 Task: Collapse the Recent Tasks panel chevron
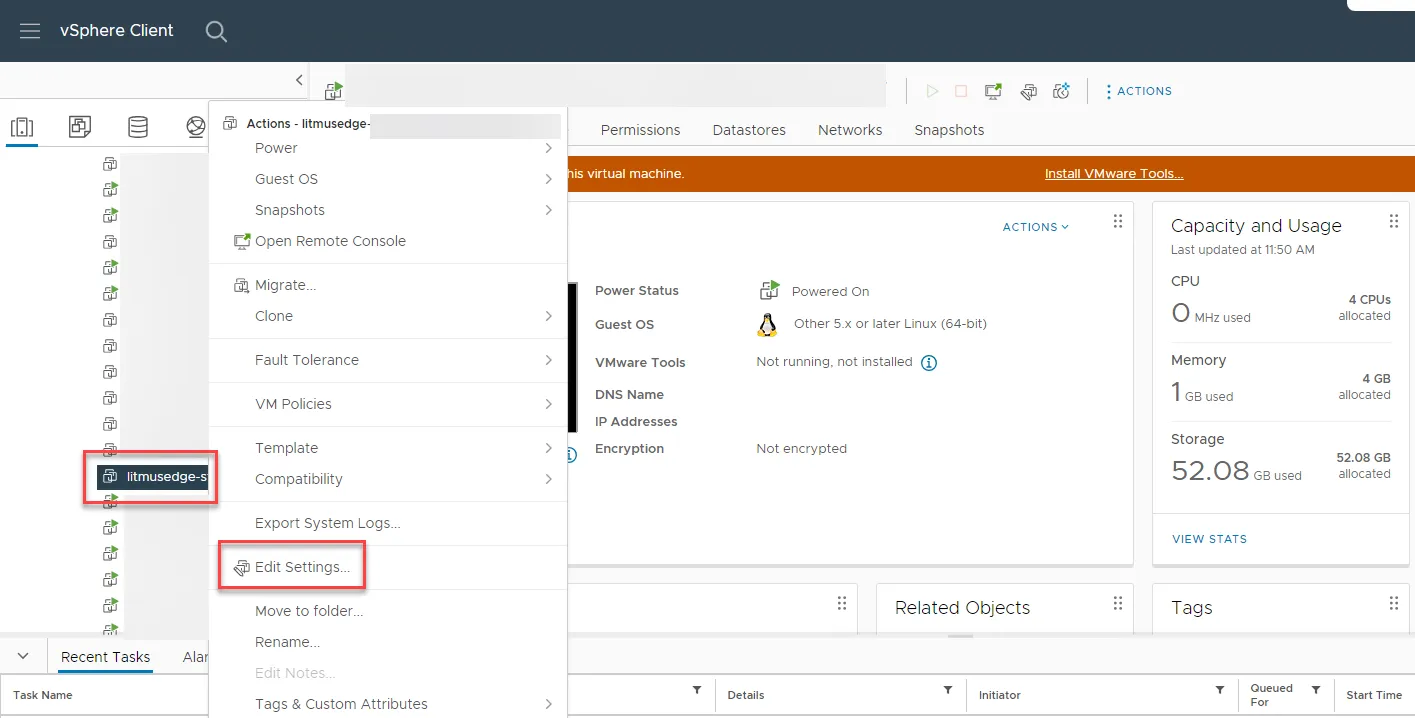(x=22, y=656)
